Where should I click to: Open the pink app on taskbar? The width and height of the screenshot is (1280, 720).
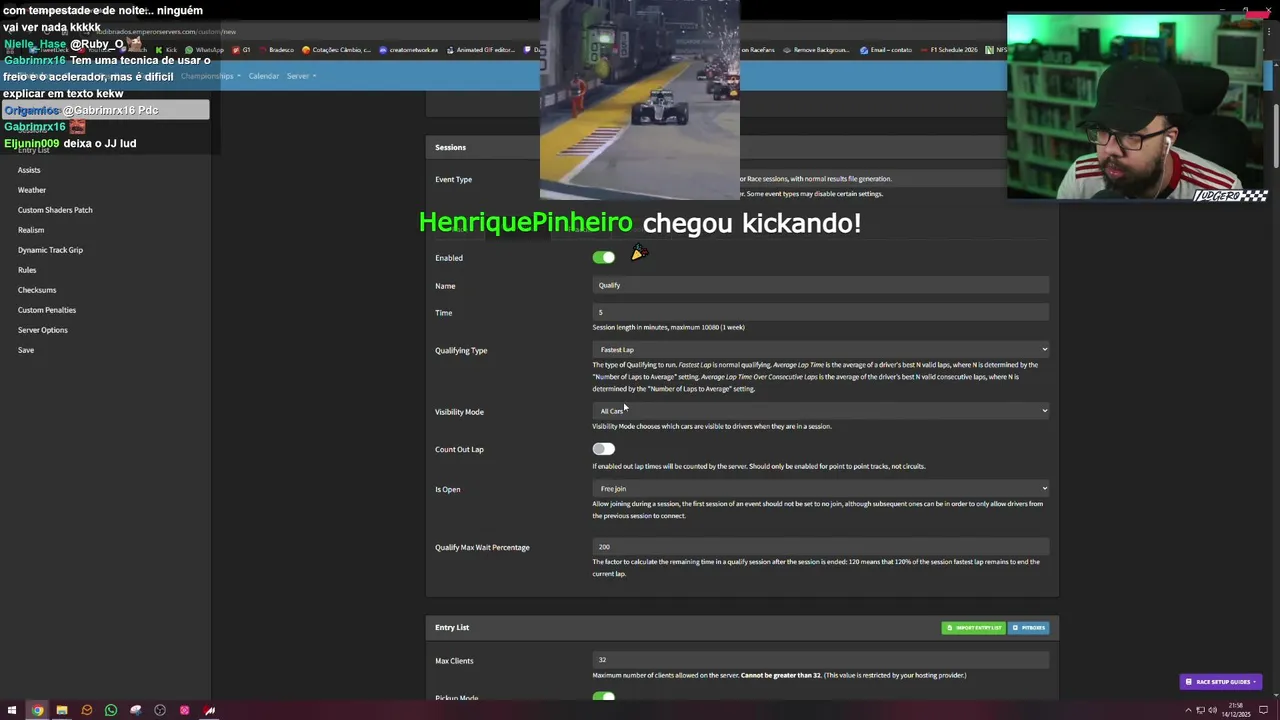click(184, 710)
